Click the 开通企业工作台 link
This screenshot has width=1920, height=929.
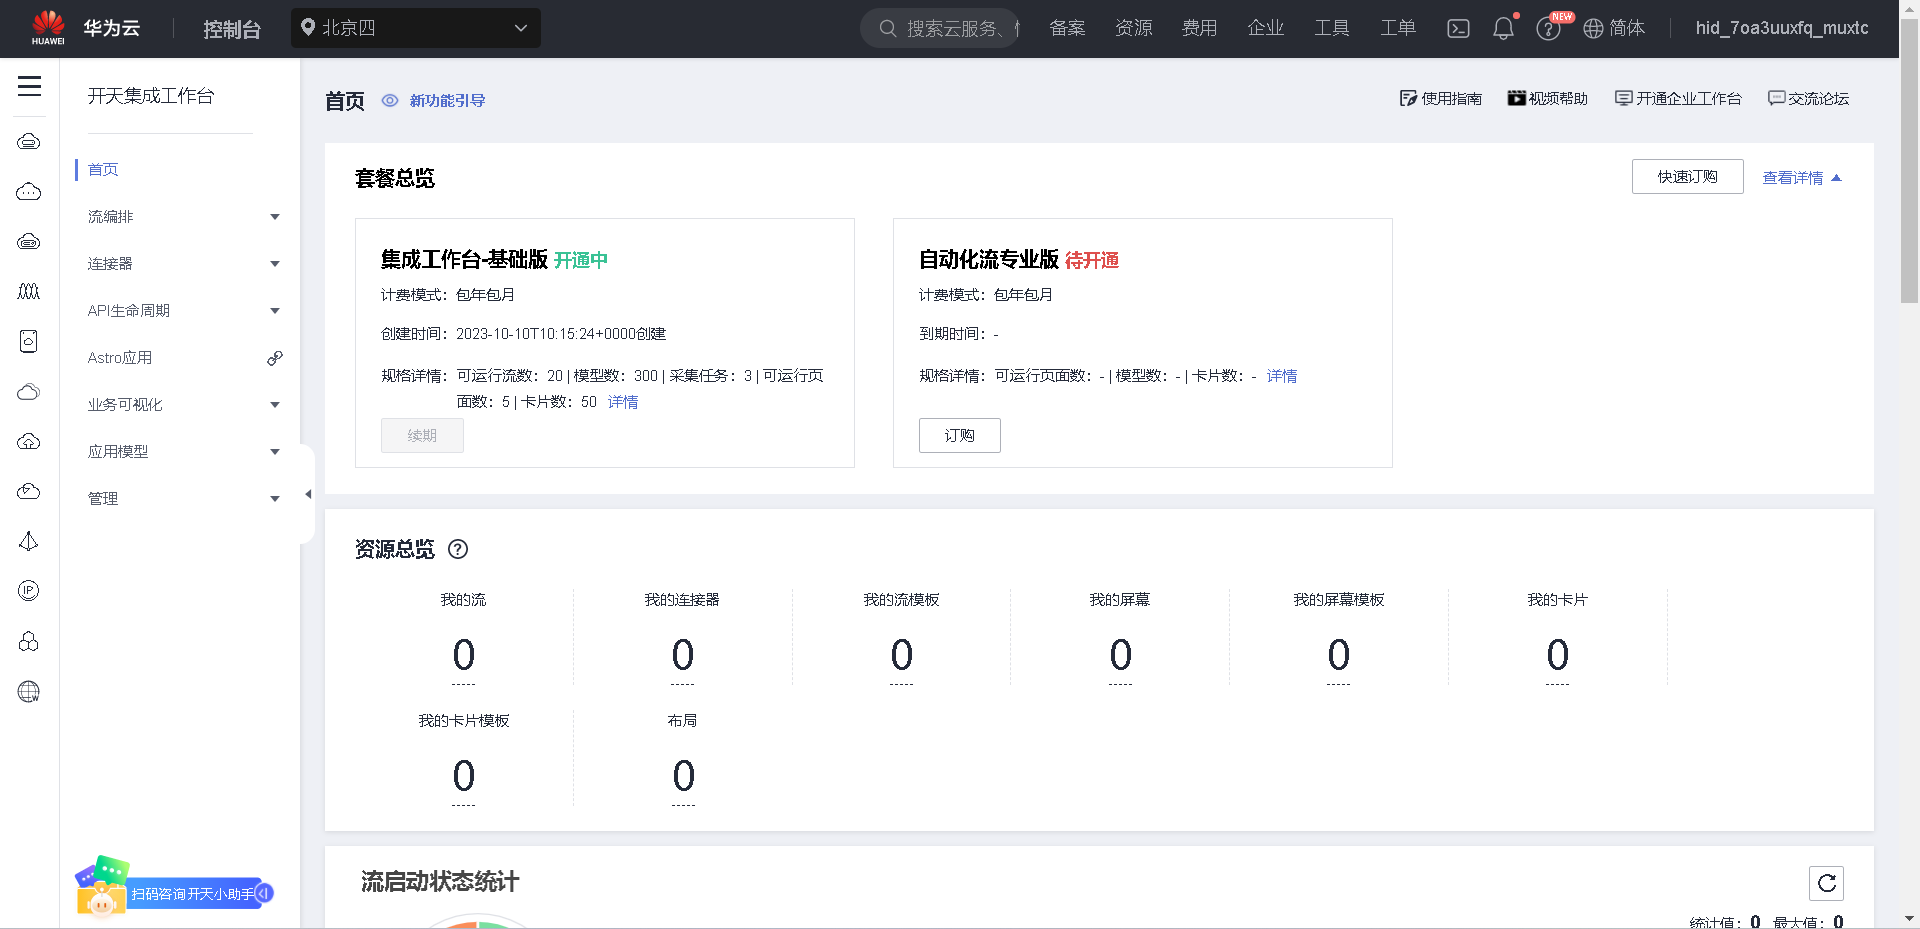click(x=1678, y=98)
